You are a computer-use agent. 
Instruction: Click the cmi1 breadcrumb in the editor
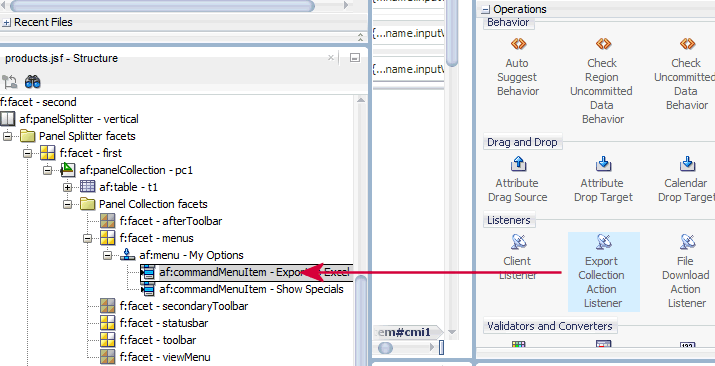click(409, 332)
